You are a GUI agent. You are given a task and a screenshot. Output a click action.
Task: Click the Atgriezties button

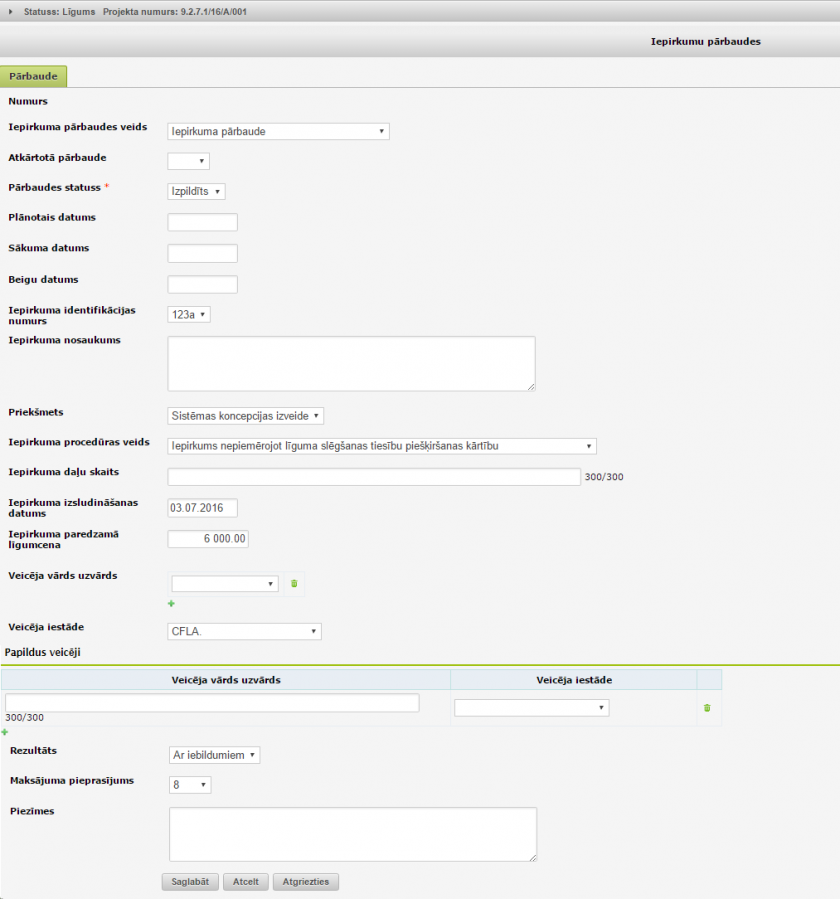click(306, 882)
